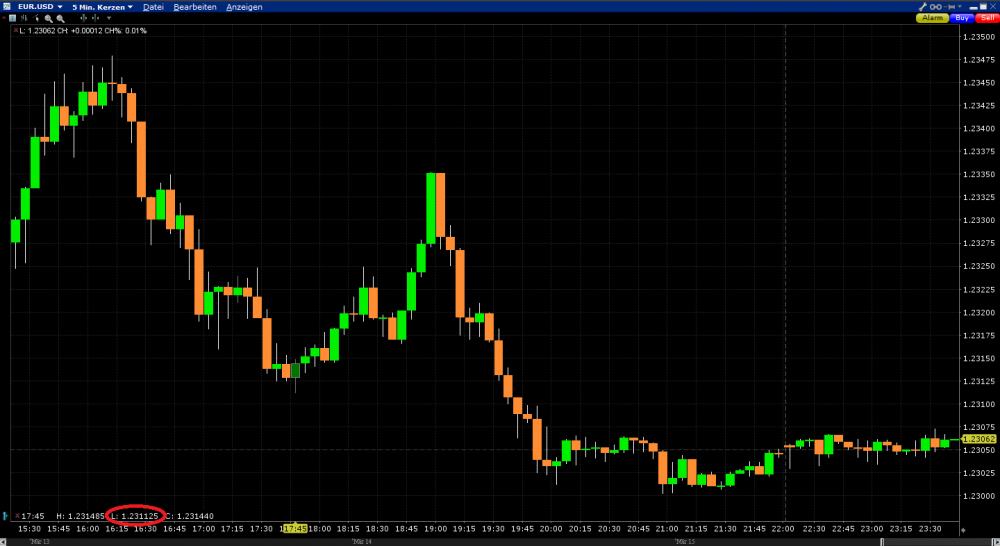This screenshot has width=1000, height=546.
Task: Click the H: 1.231485 high value
Action: (x=80, y=516)
